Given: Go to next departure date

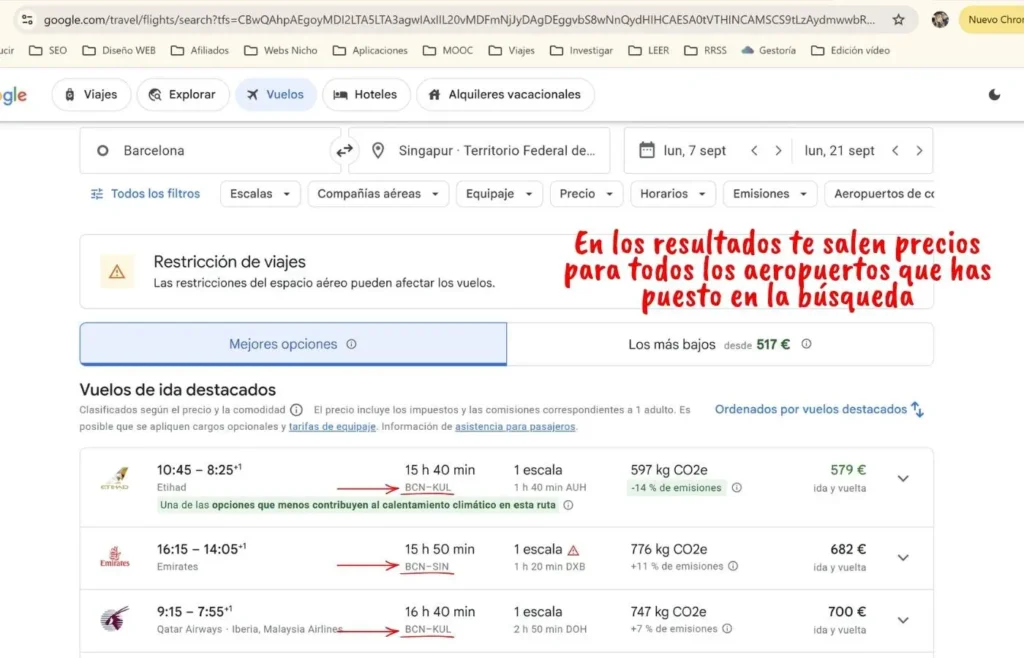Looking at the screenshot, I should click(x=778, y=151).
